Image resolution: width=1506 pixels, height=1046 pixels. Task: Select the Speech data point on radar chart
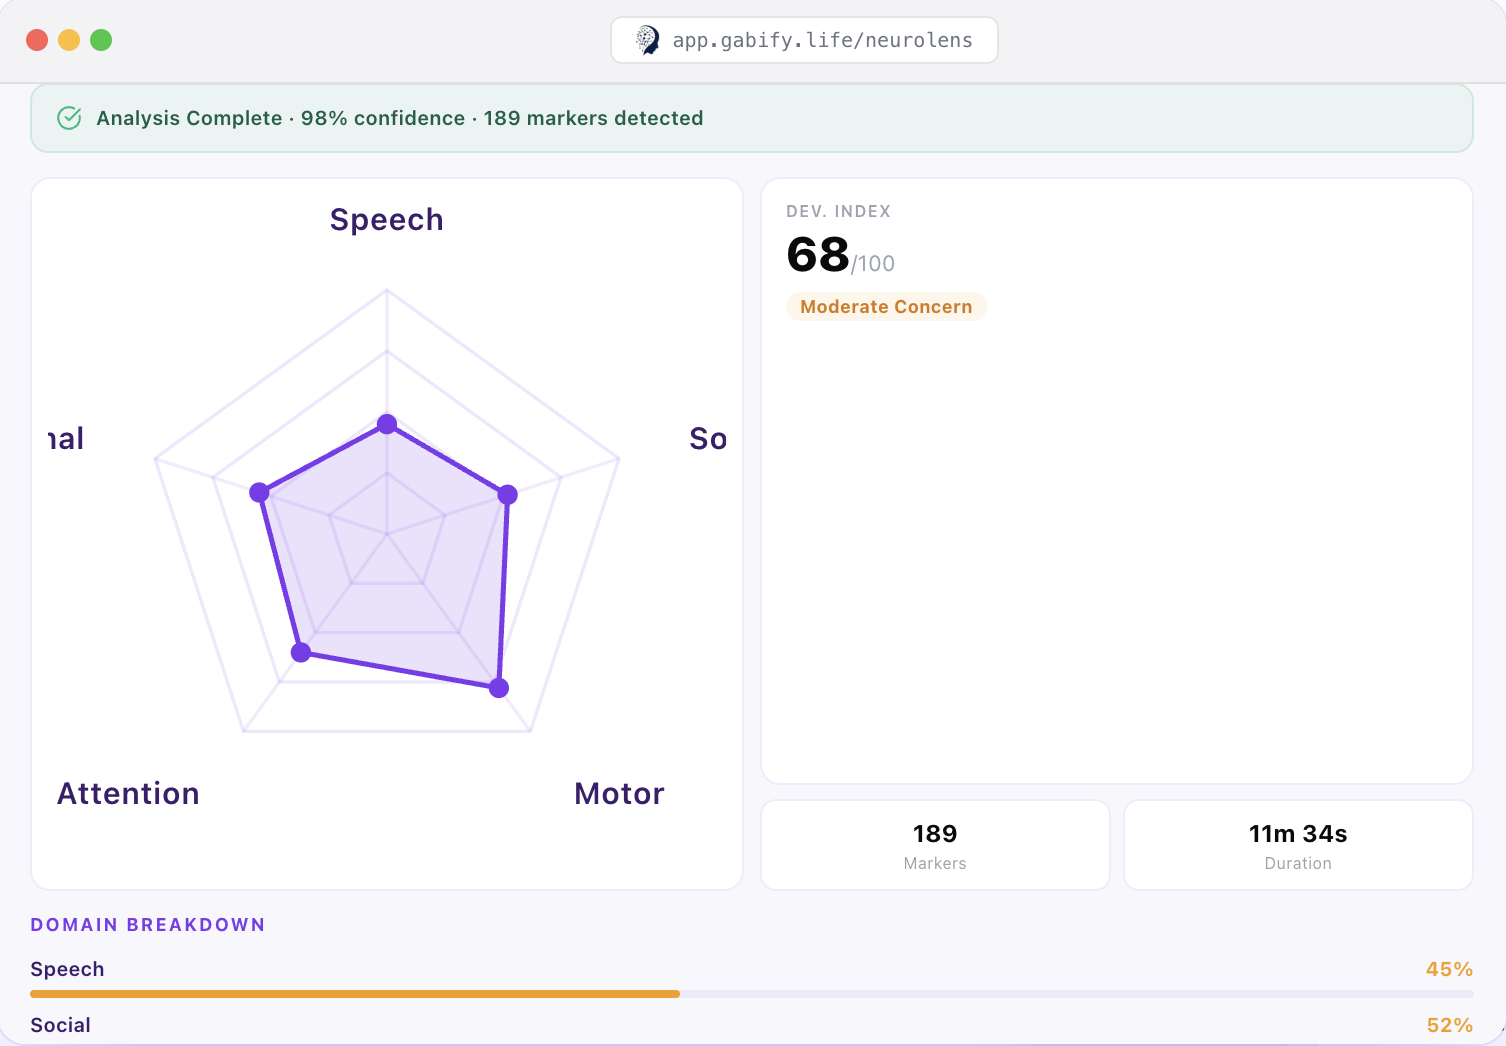click(387, 424)
